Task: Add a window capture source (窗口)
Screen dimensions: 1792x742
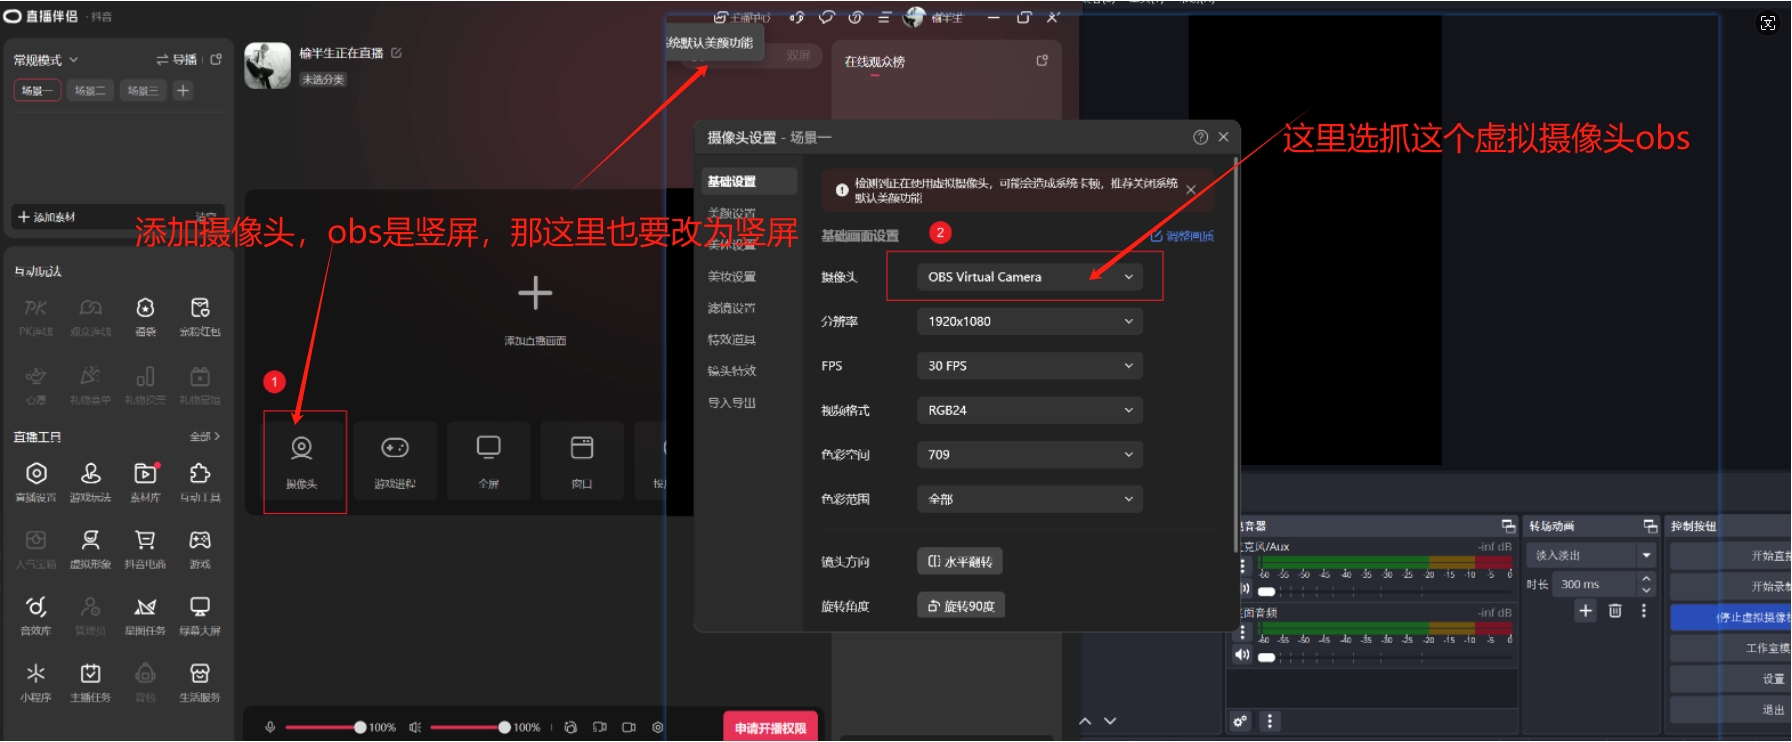Action: point(582,461)
